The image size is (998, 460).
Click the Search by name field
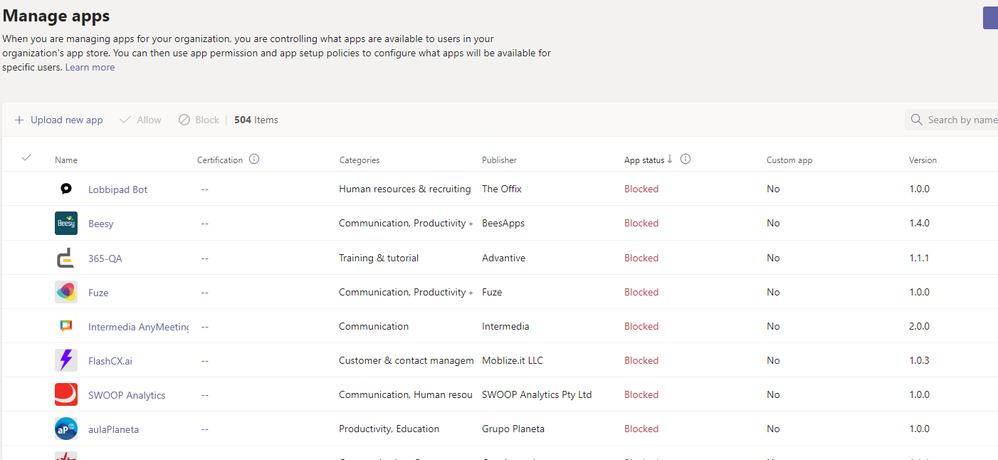point(960,120)
